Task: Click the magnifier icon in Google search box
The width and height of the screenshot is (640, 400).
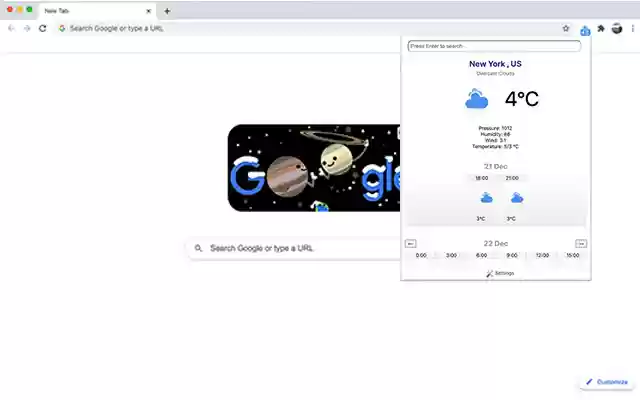Action: [x=198, y=248]
